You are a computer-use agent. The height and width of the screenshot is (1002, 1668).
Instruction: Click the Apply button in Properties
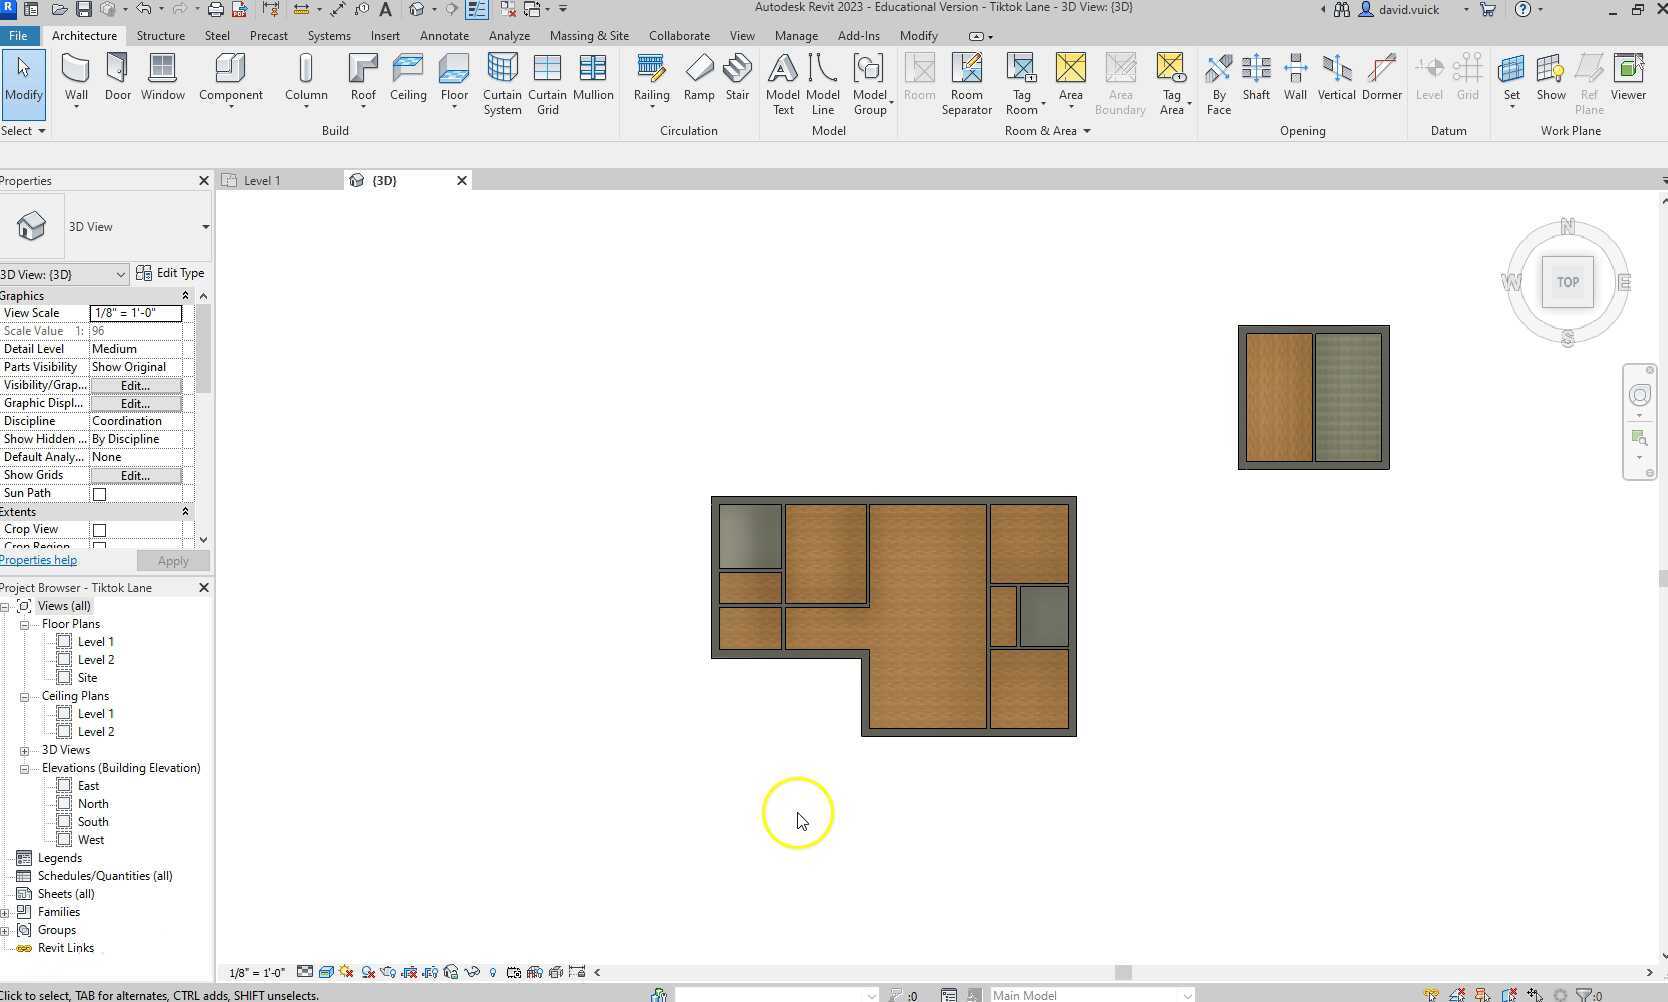pyautogui.click(x=172, y=560)
